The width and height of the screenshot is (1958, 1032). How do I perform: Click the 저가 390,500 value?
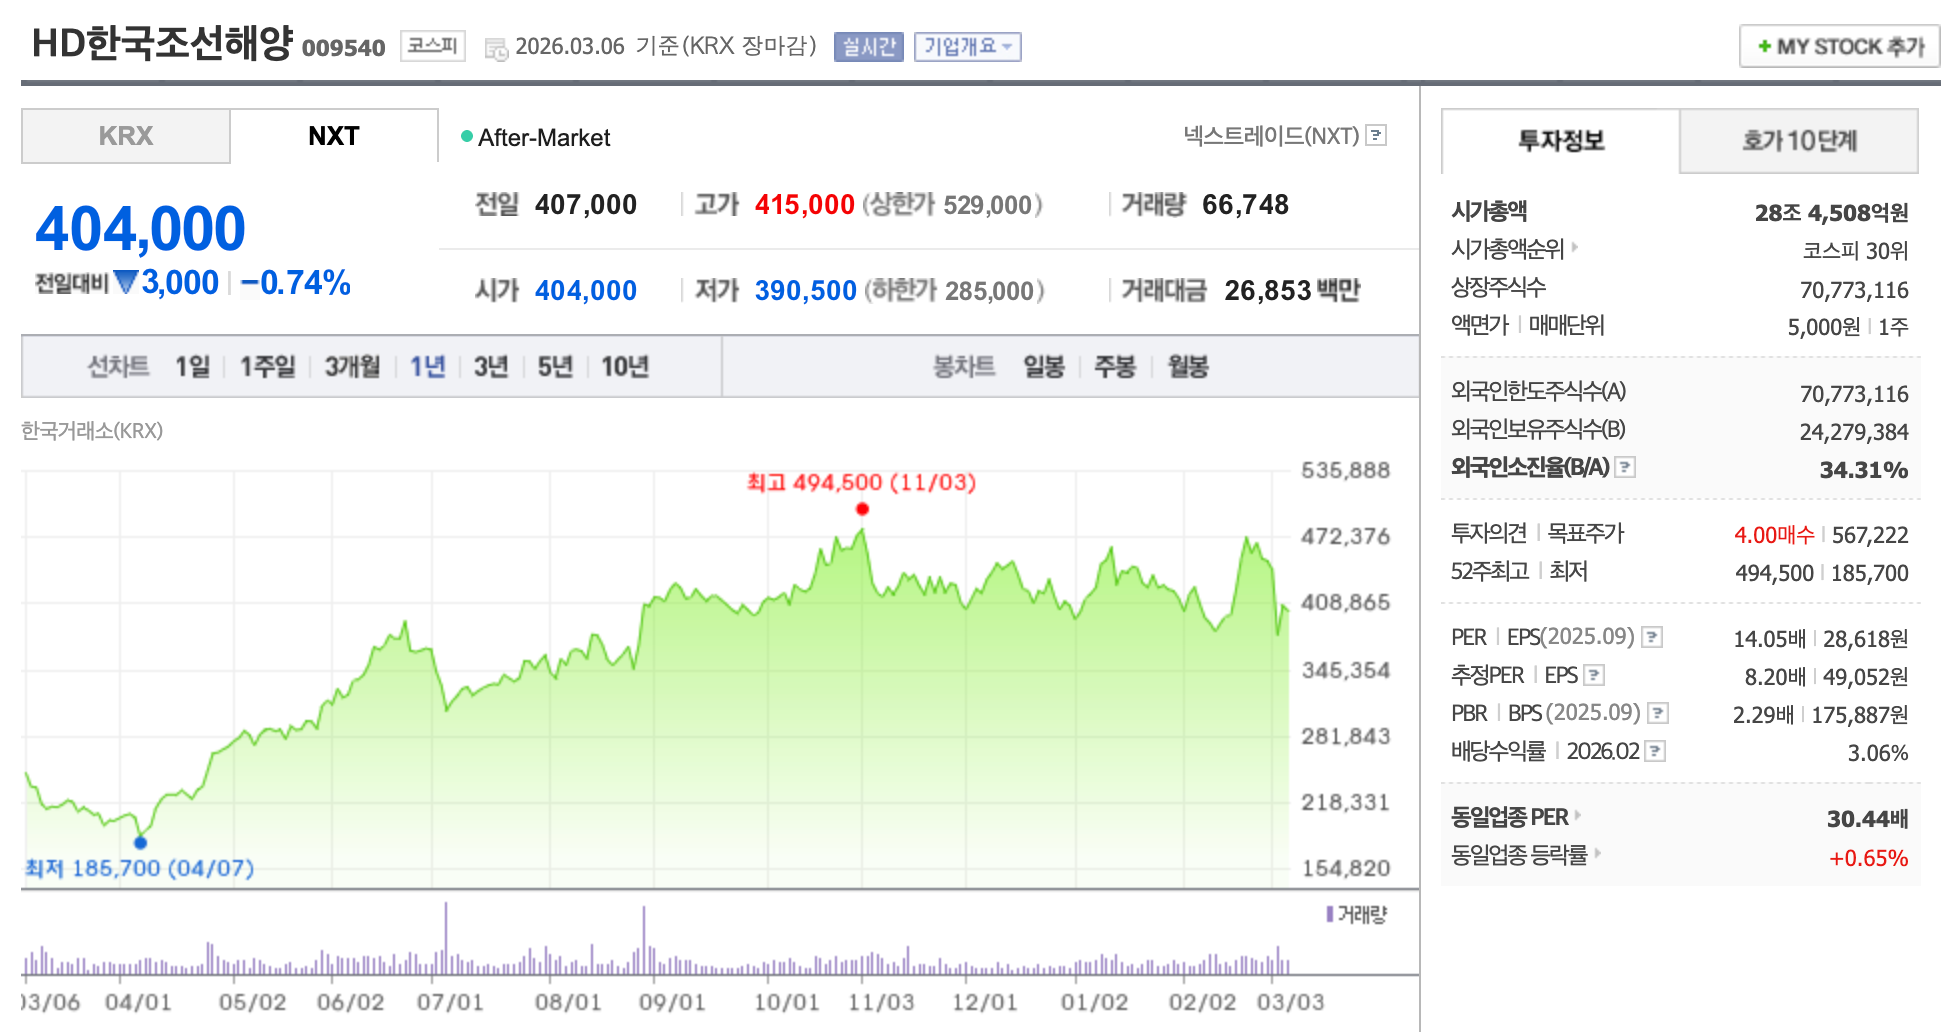[806, 291]
